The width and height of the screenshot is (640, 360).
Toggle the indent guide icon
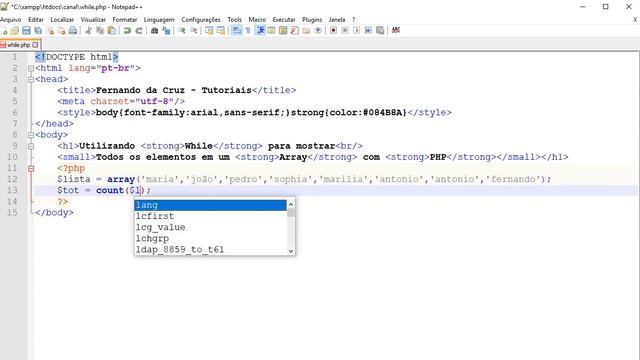[260, 31]
